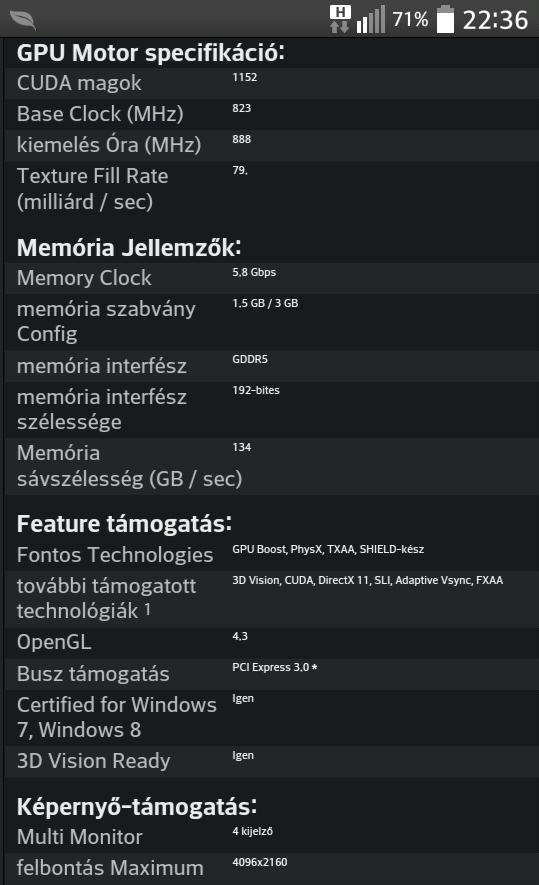
Task: Select the Memory Clock 5.8 Gbps row
Action: coord(272,278)
